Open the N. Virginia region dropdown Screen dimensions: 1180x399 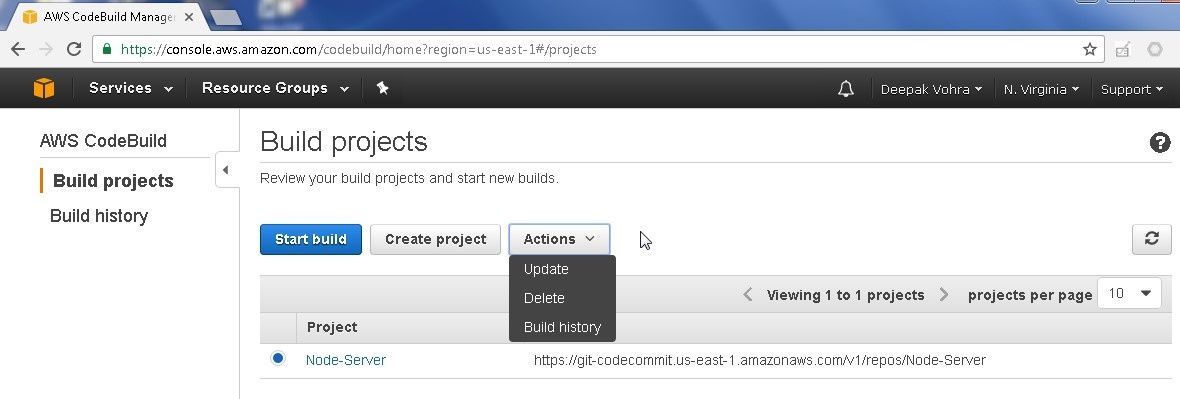1041,89
